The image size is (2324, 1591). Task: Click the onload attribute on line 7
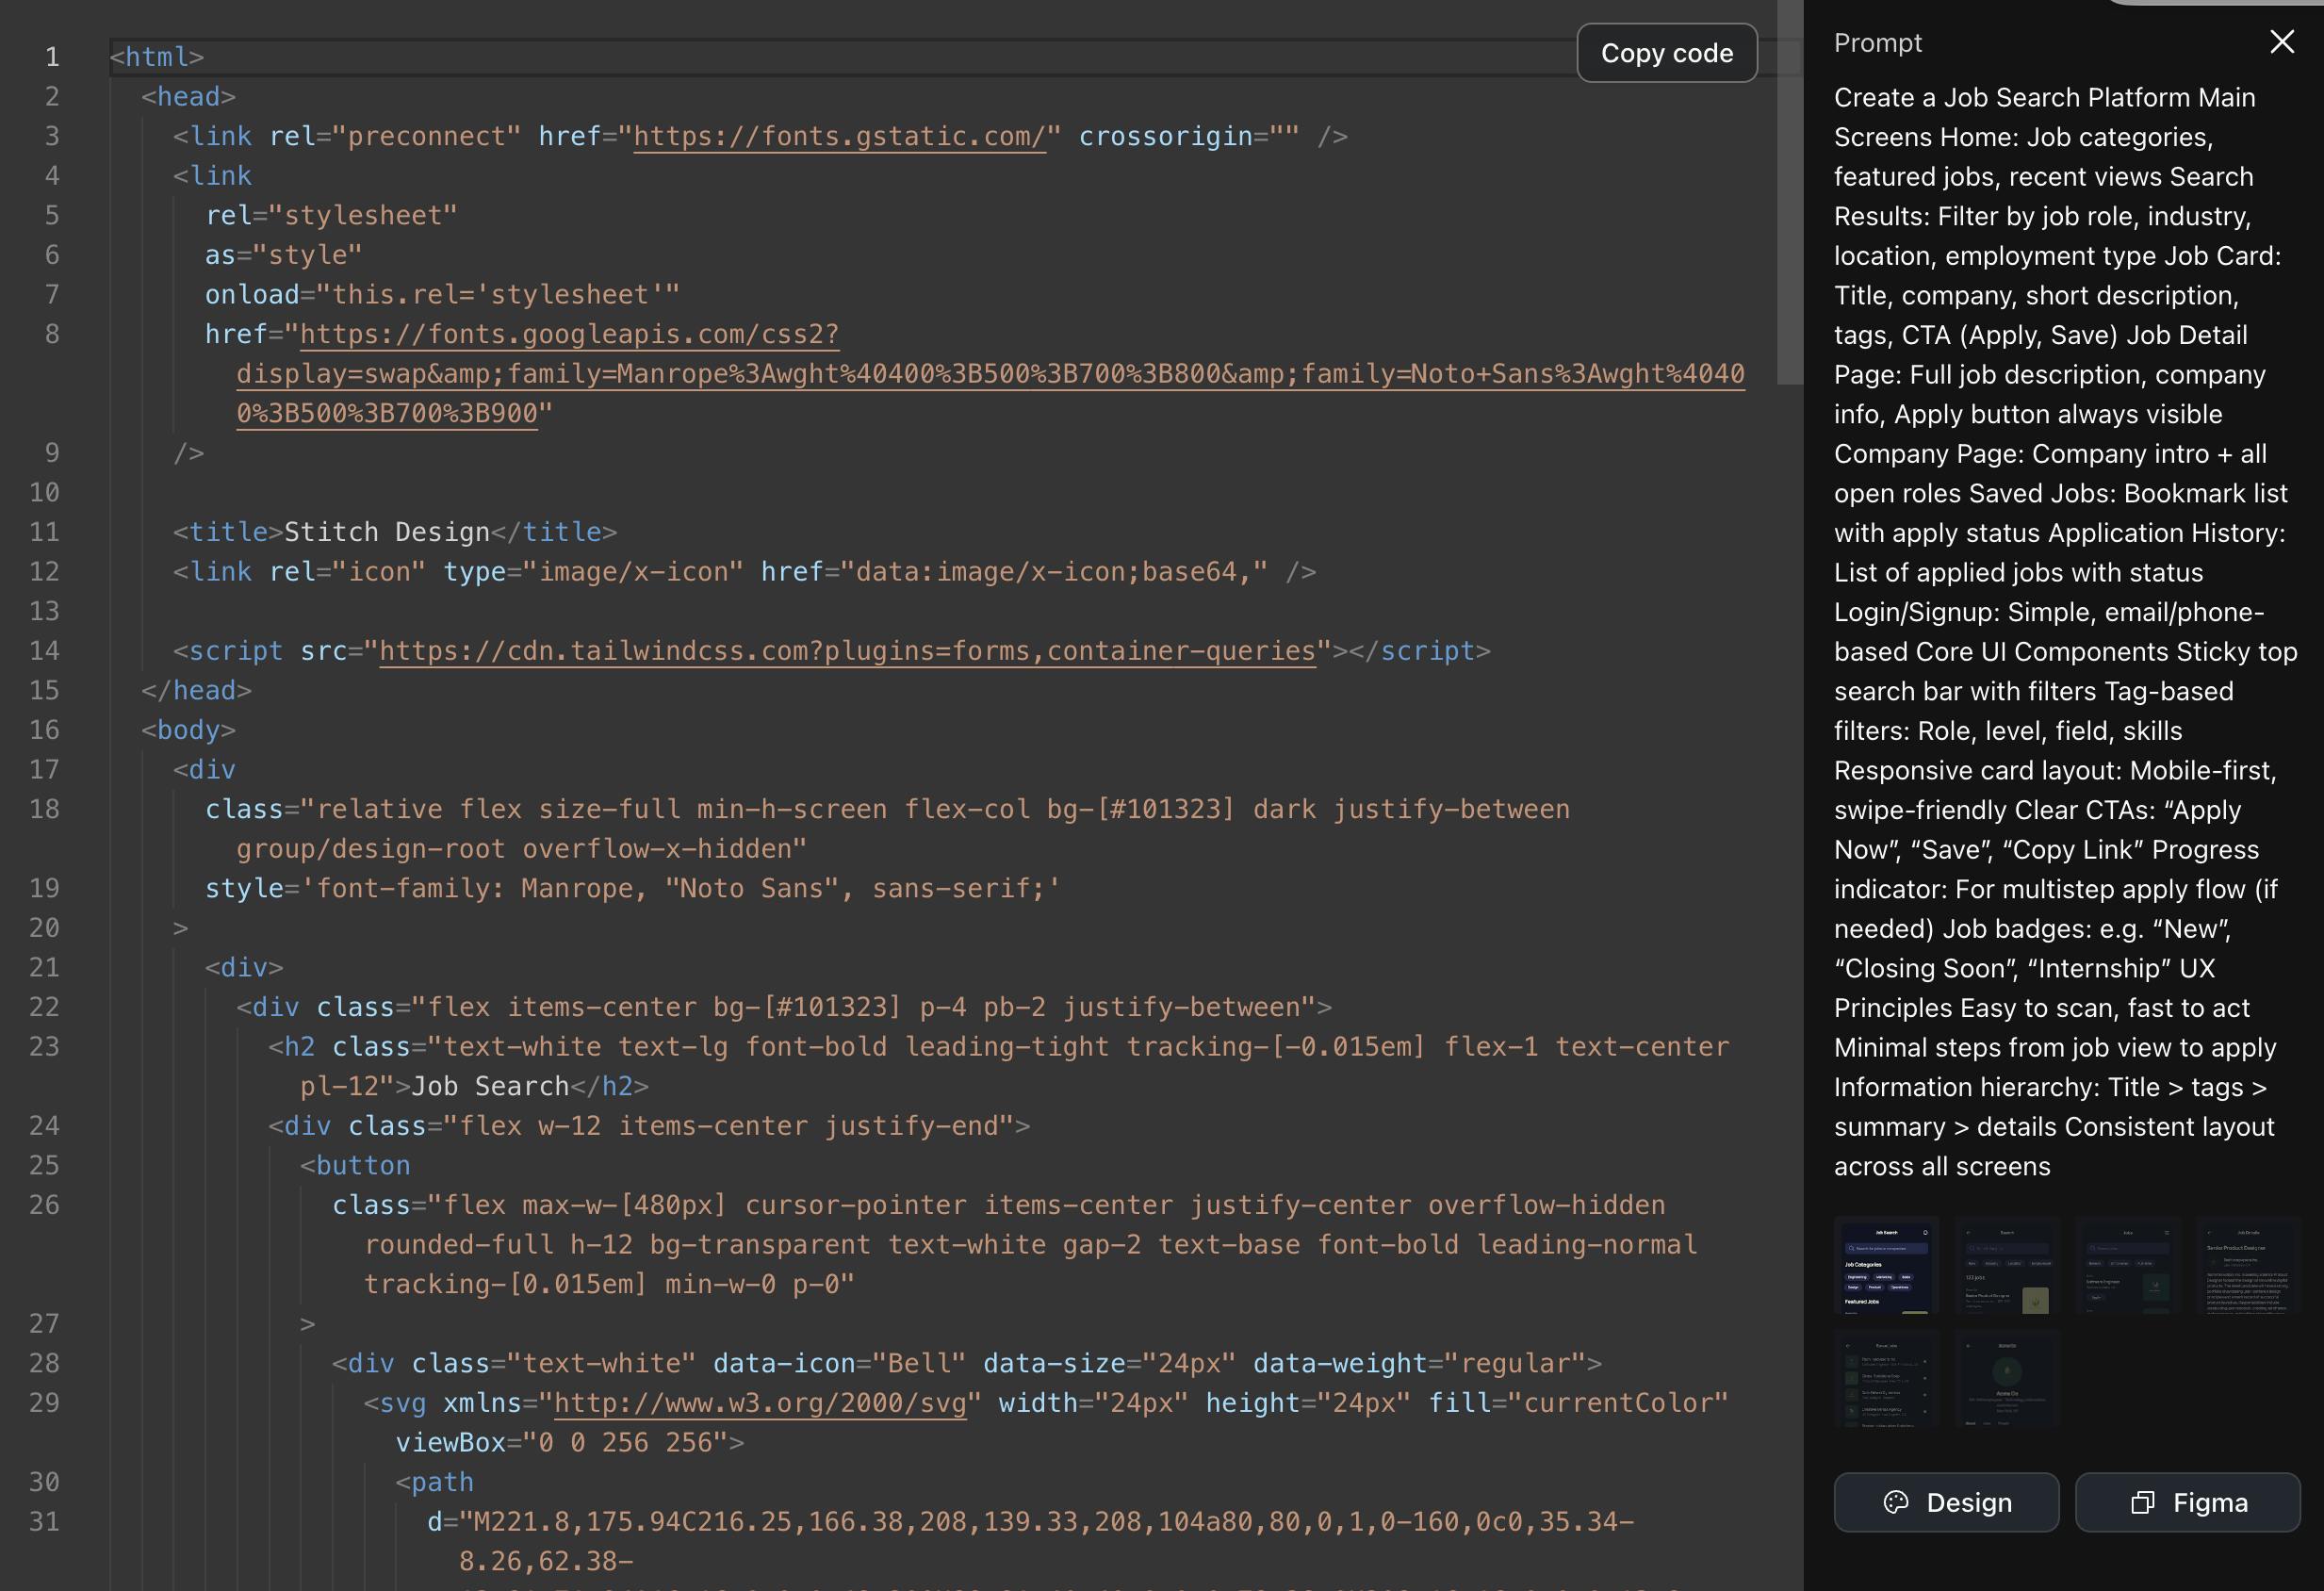pyautogui.click(x=442, y=295)
